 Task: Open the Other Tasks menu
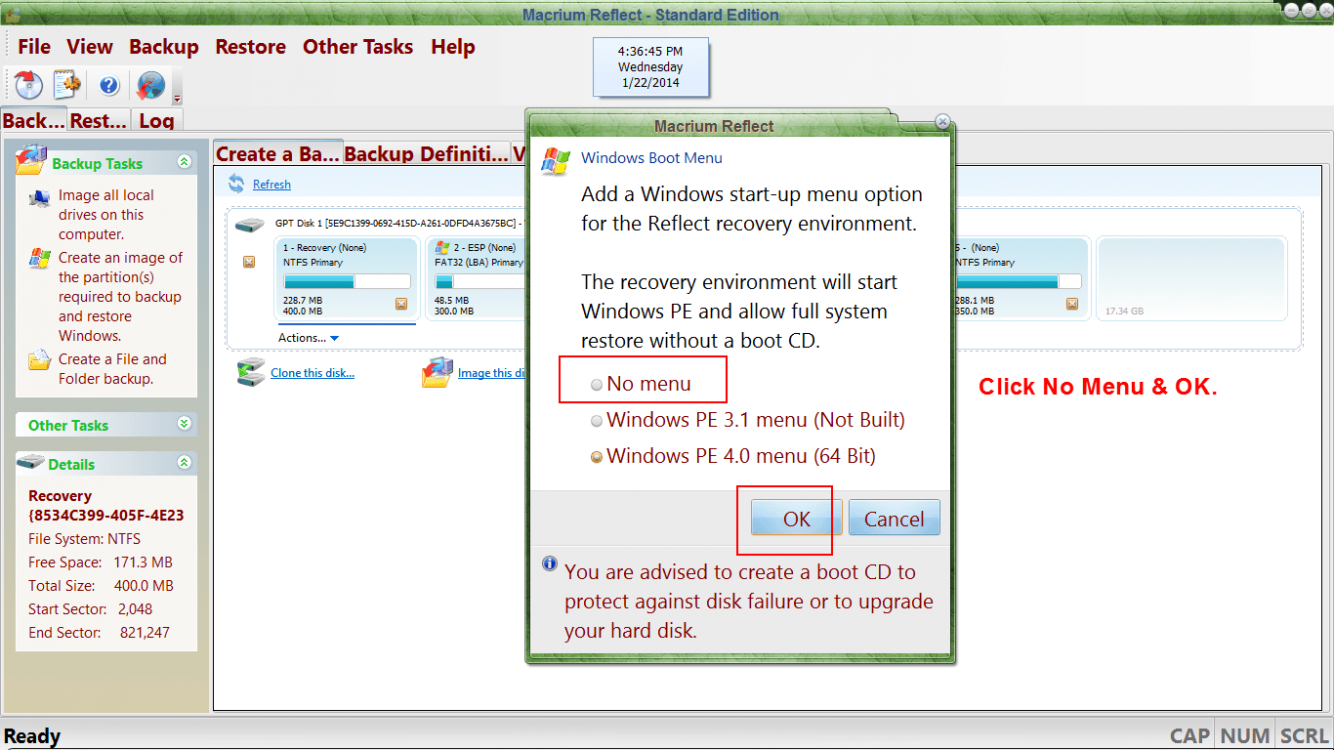[358, 47]
